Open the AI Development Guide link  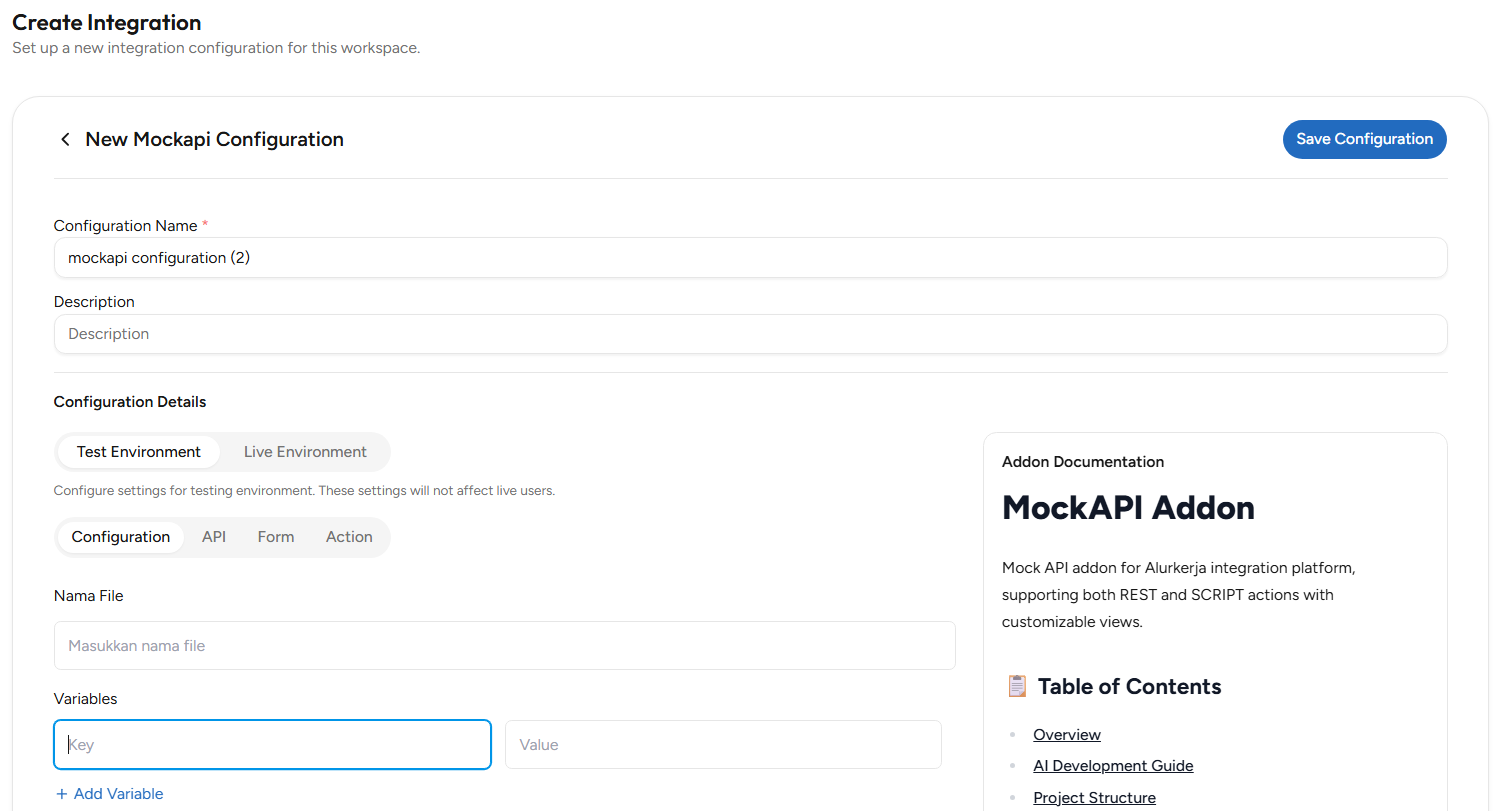tap(1113, 766)
